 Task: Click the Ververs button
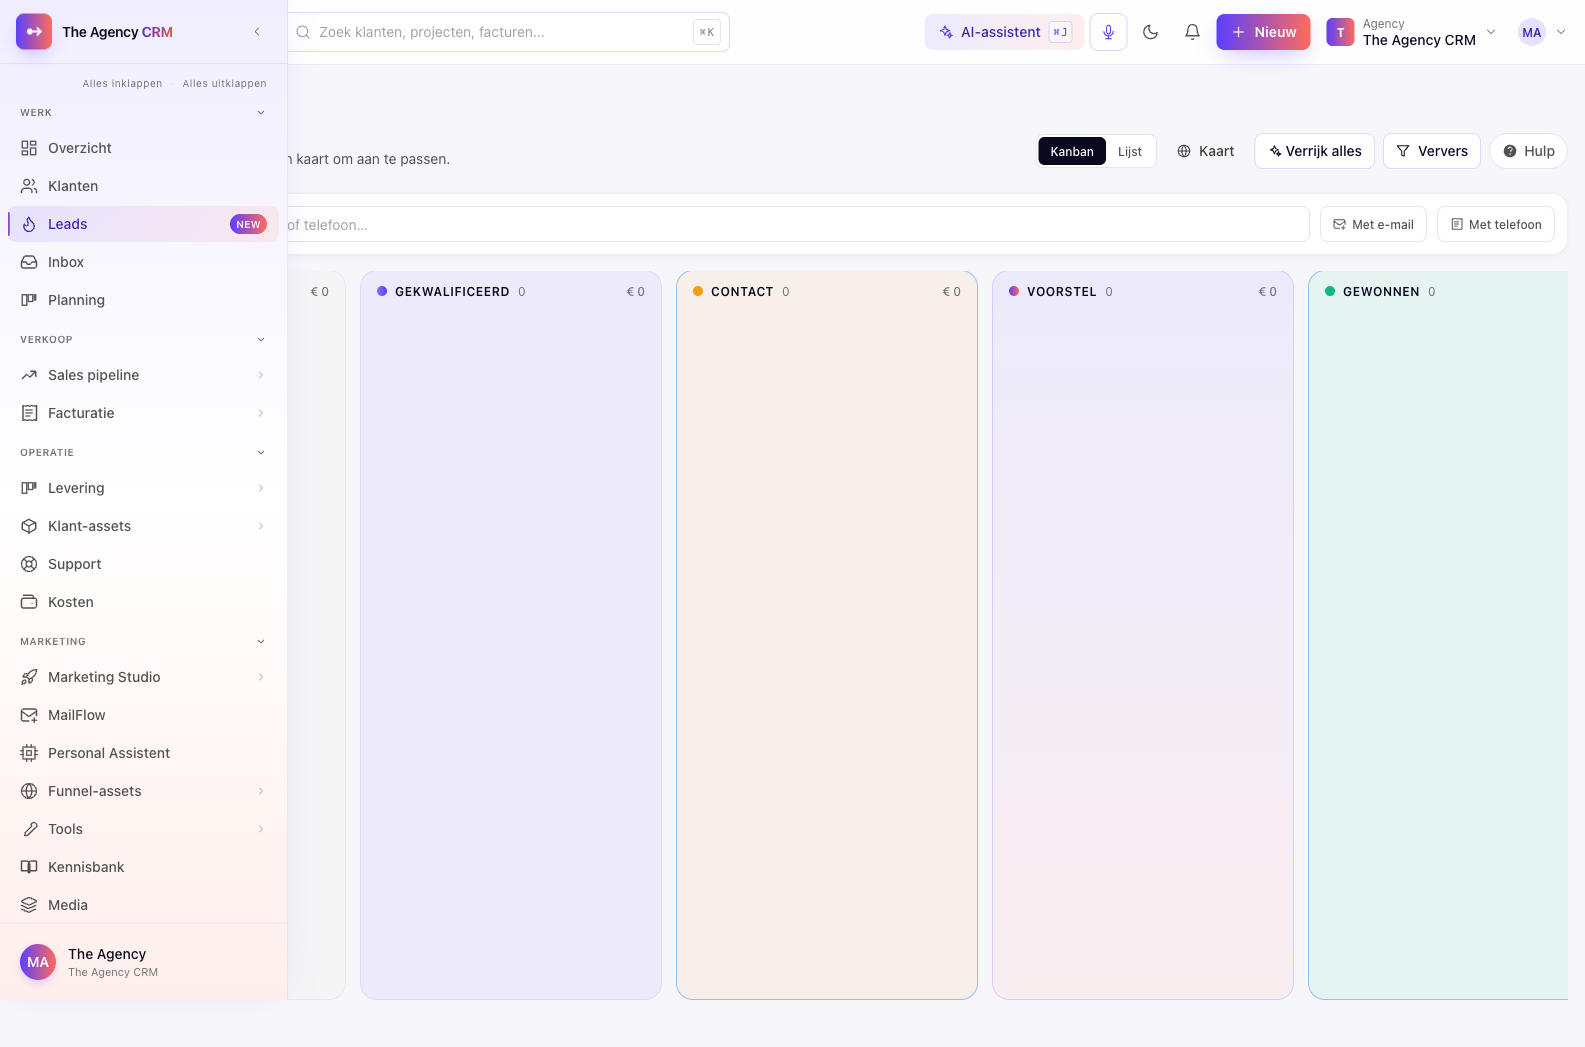(x=1432, y=151)
